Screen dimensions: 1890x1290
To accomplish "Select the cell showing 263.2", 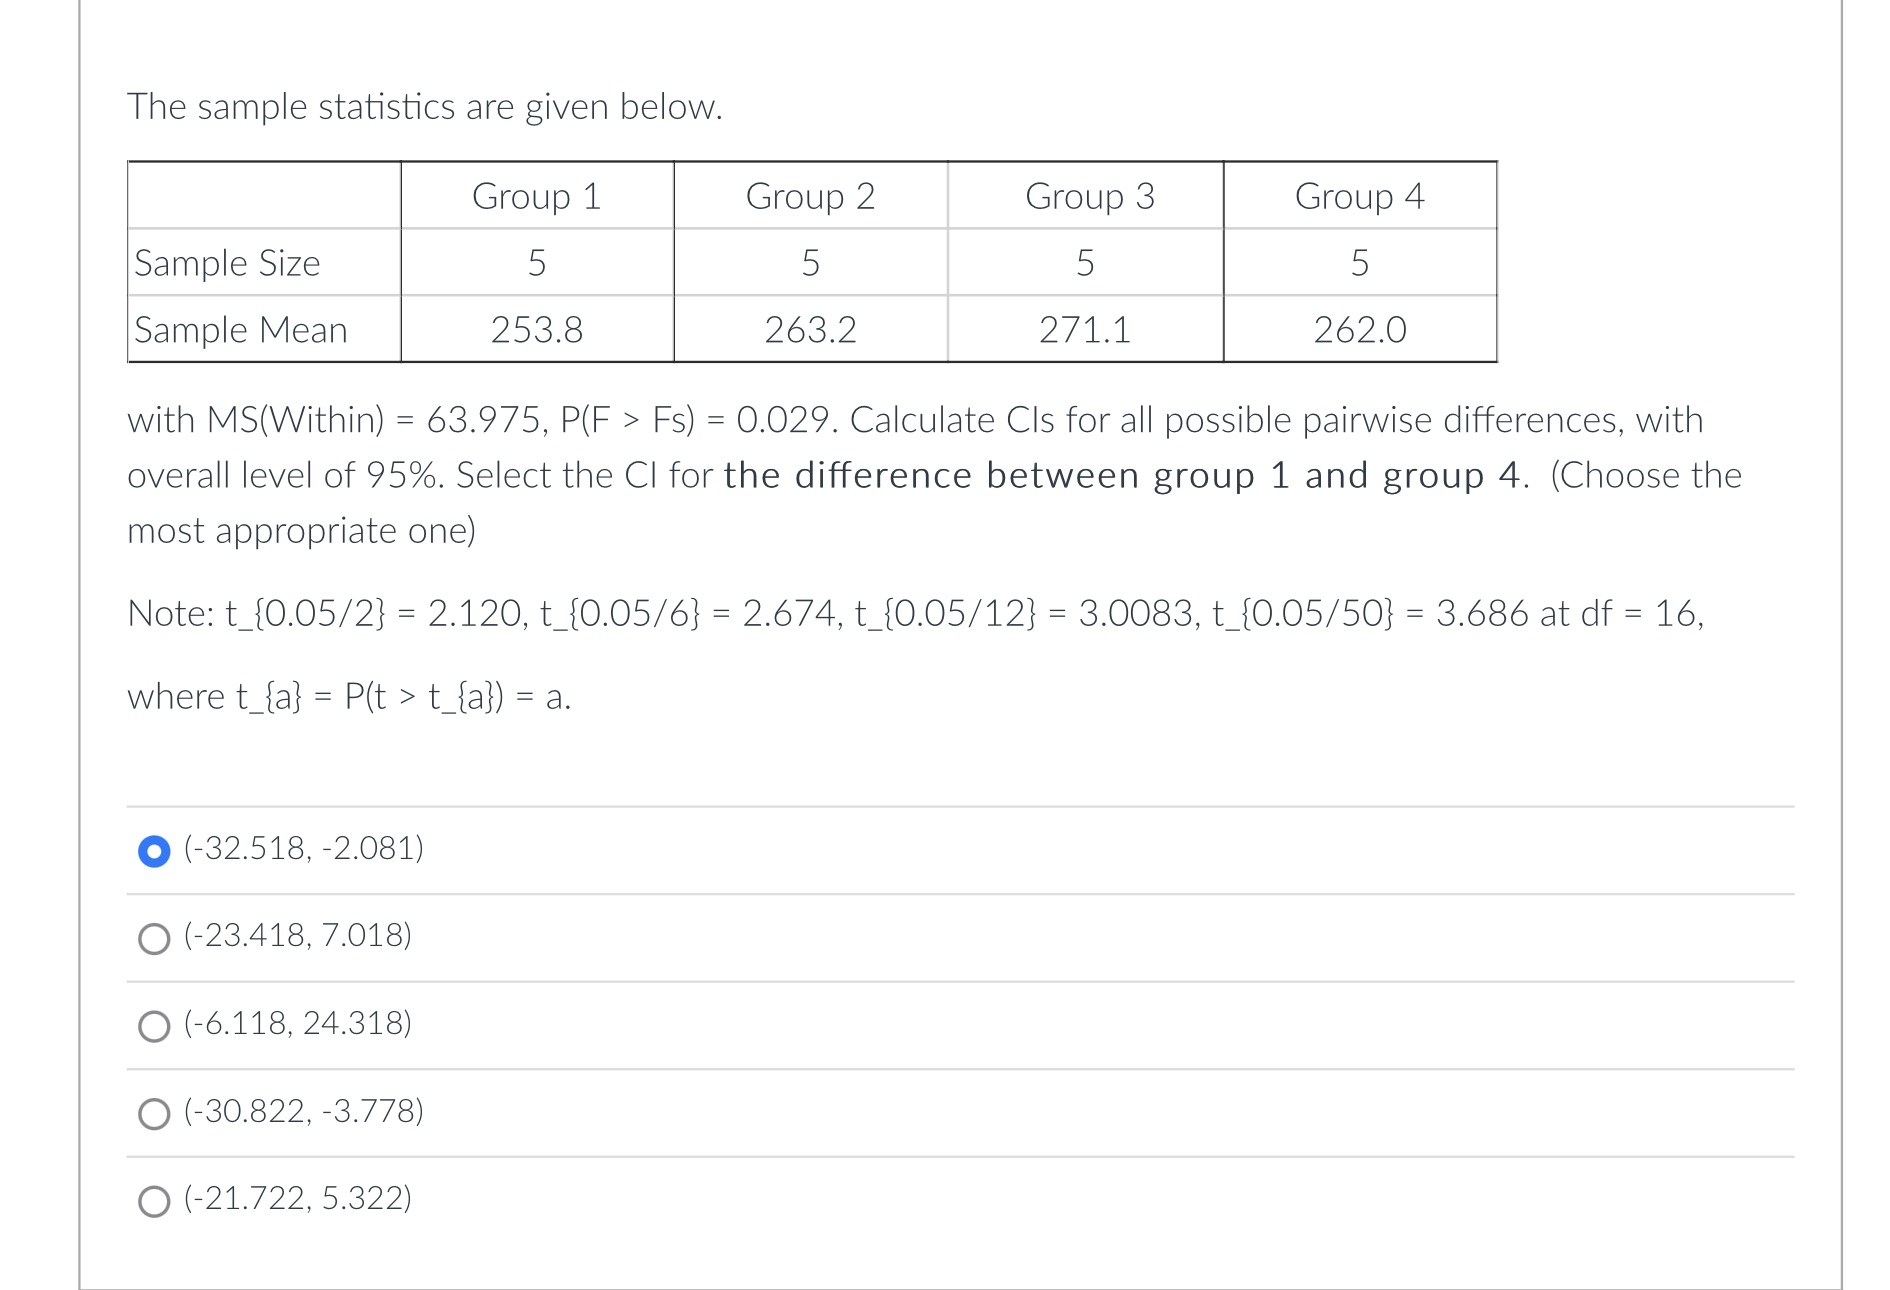I will click(811, 330).
